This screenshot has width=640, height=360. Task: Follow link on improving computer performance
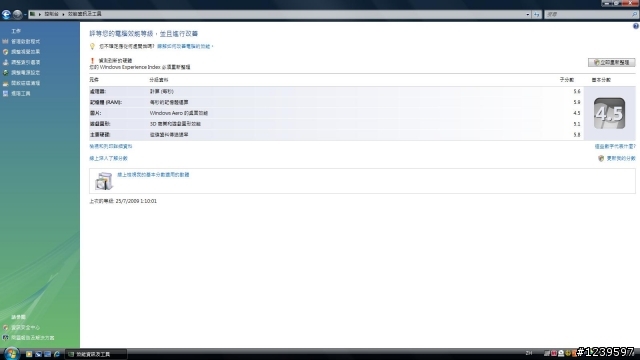click(184, 47)
